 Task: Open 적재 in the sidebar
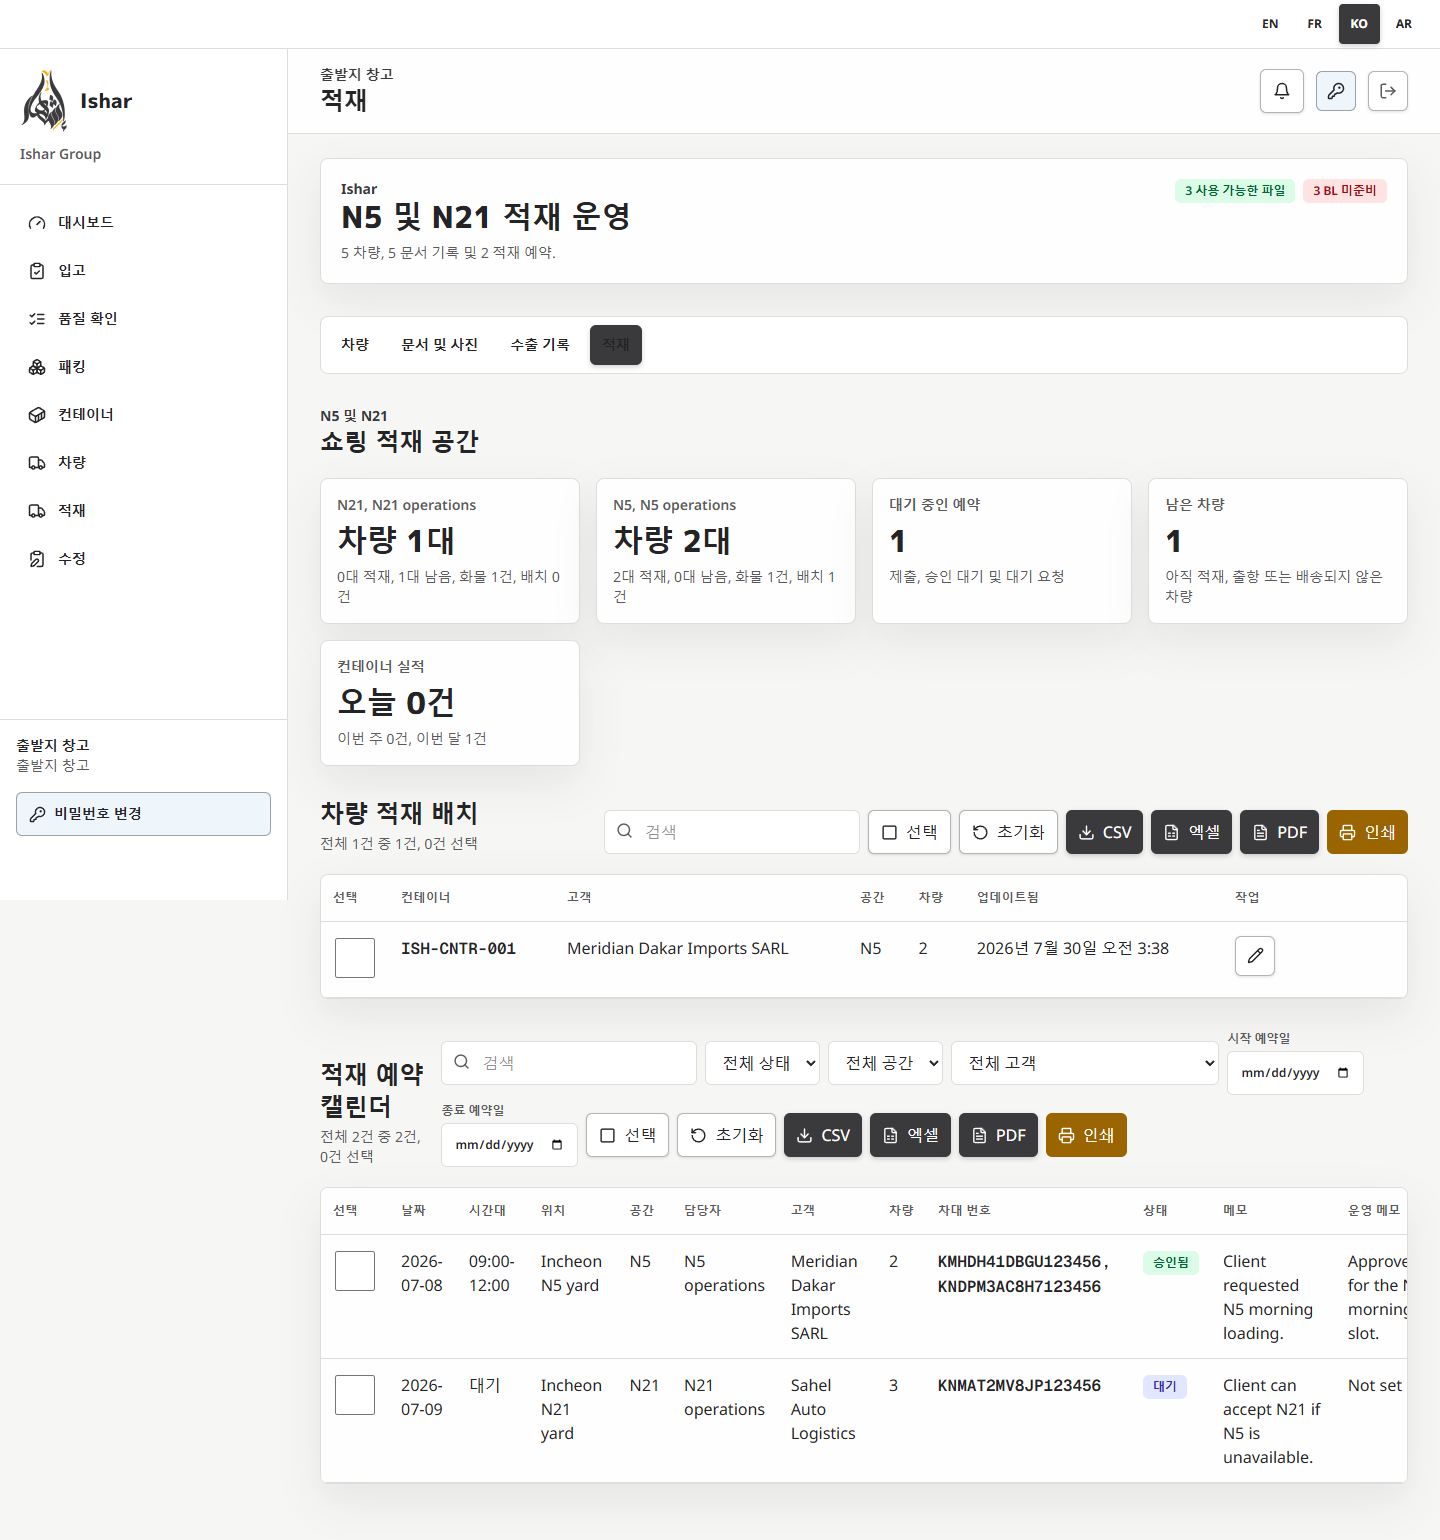(x=143, y=510)
